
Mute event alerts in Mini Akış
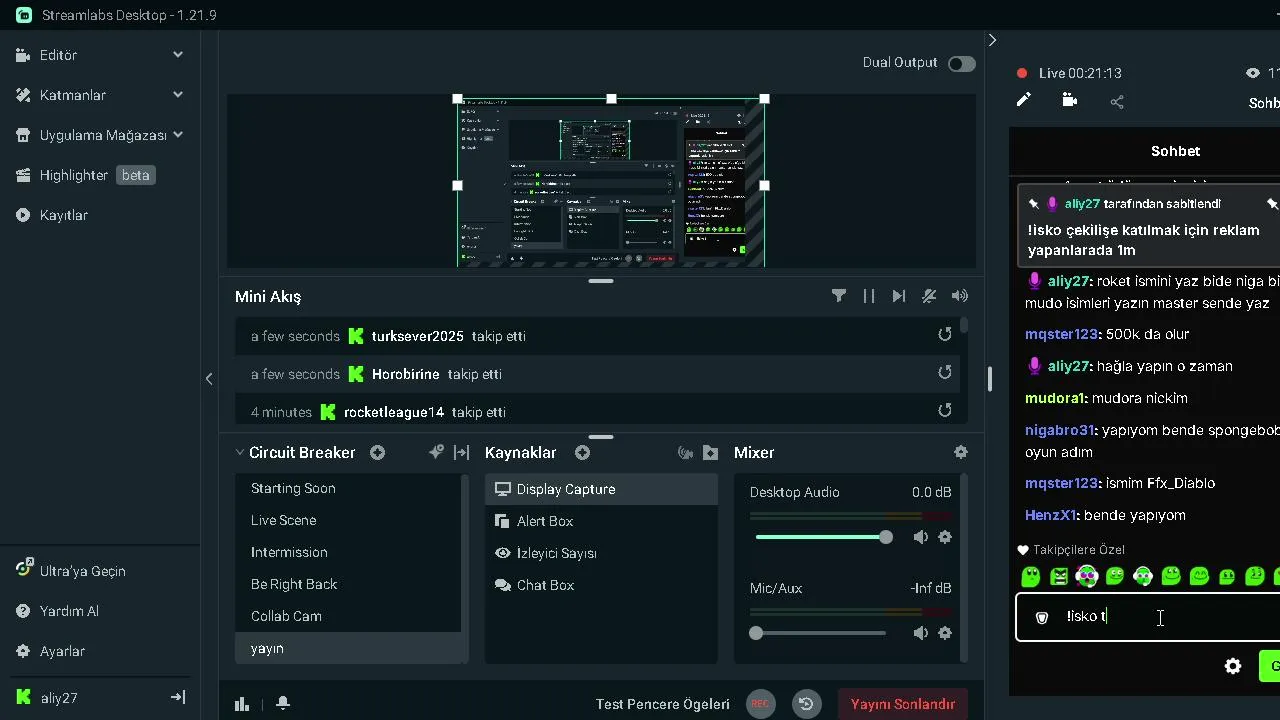[929, 296]
